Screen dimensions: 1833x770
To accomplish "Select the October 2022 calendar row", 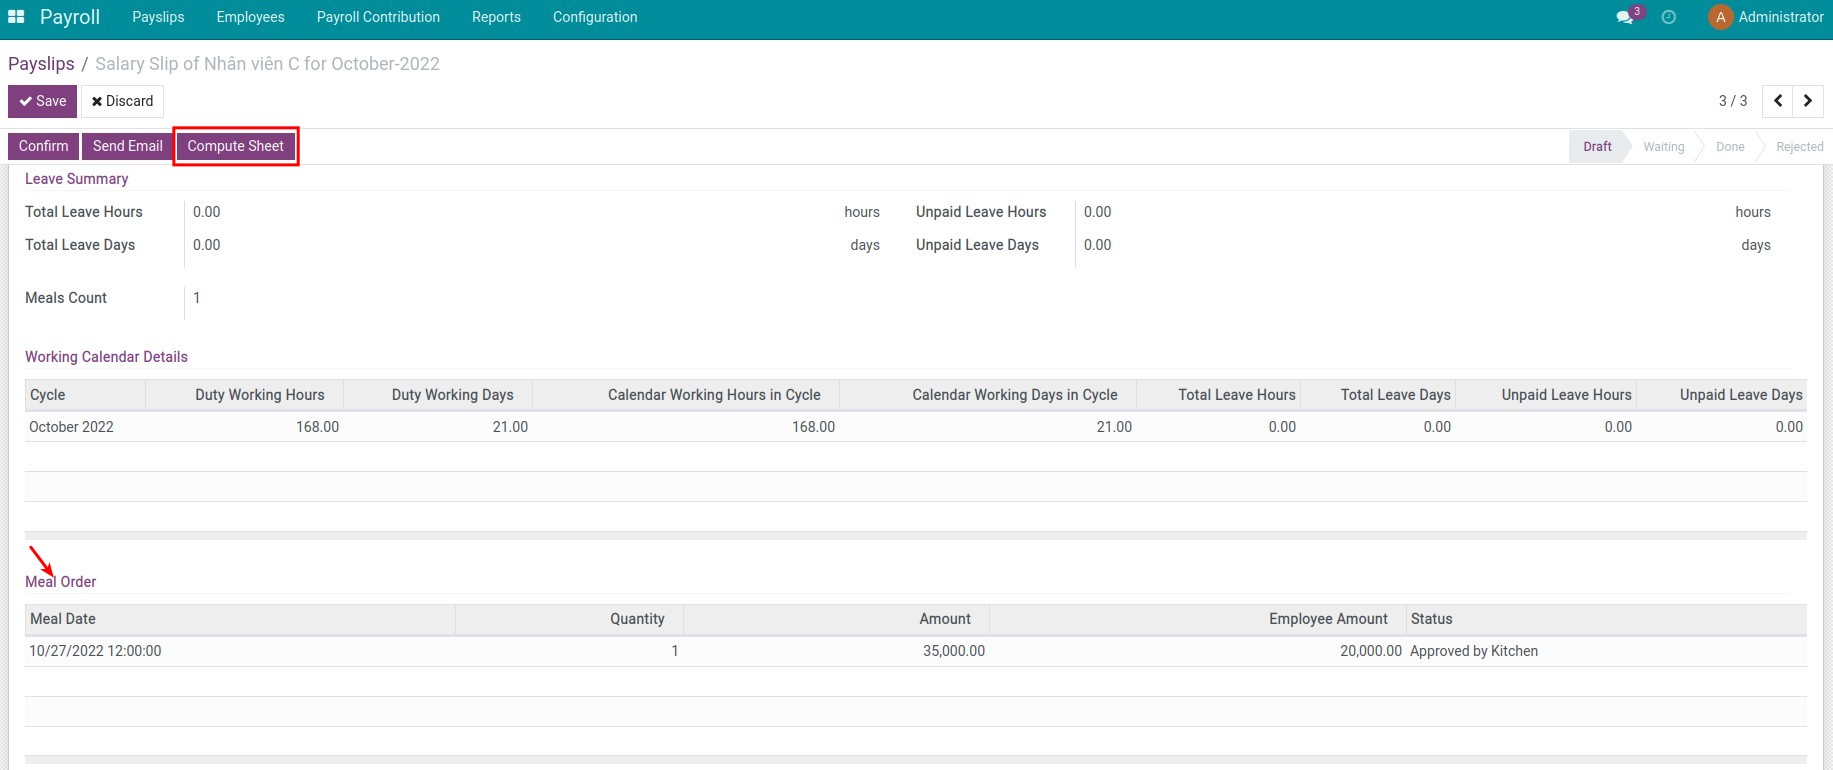I will tap(71, 427).
